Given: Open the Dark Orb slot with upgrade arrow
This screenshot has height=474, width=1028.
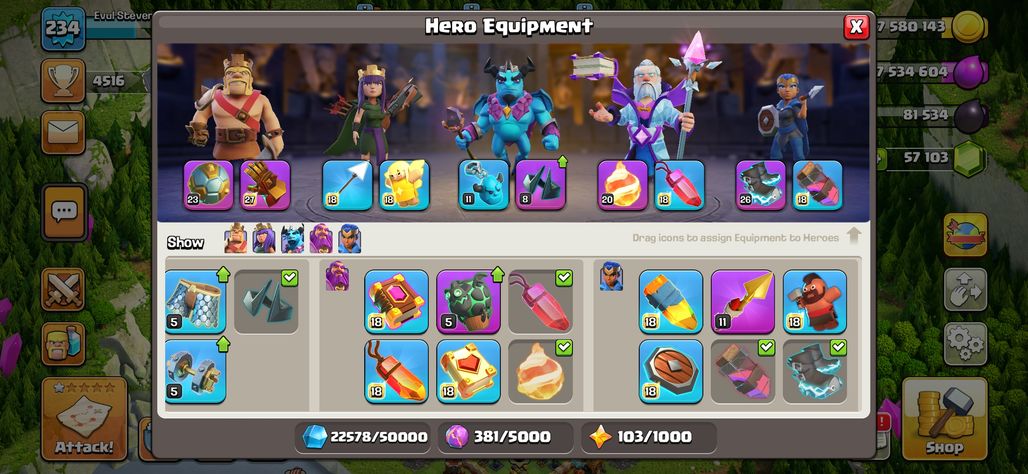Looking at the screenshot, I should coord(540,186).
